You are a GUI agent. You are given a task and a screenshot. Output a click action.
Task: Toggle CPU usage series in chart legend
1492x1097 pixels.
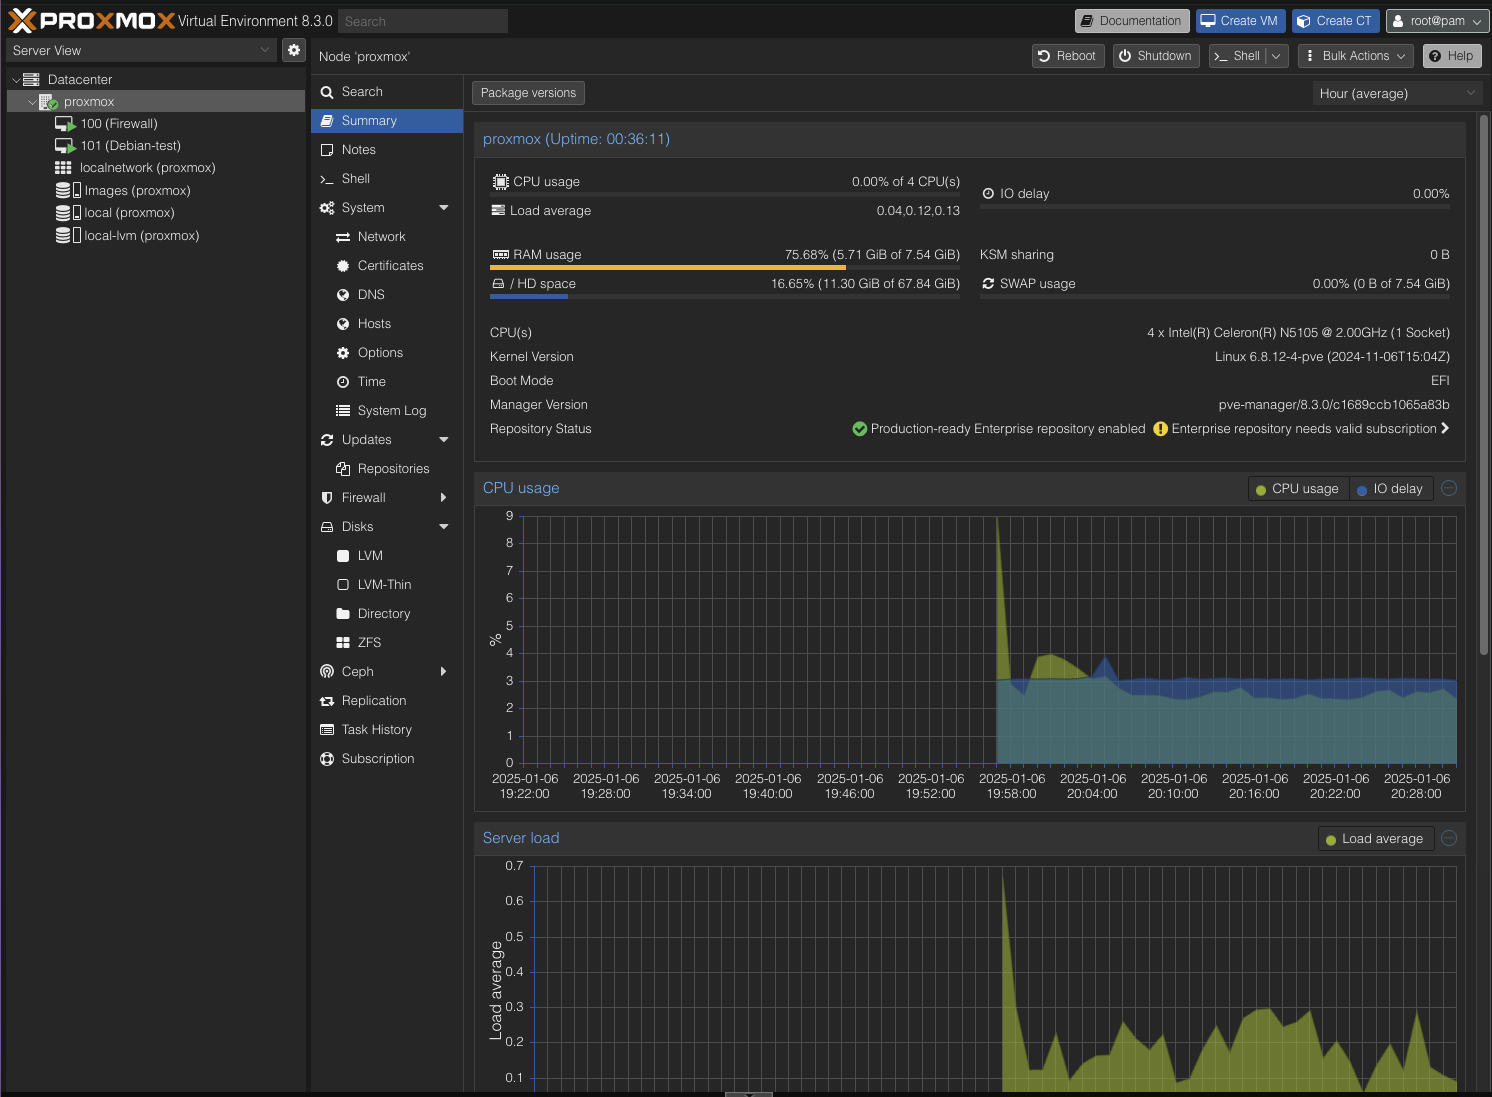click(1298, 489)
